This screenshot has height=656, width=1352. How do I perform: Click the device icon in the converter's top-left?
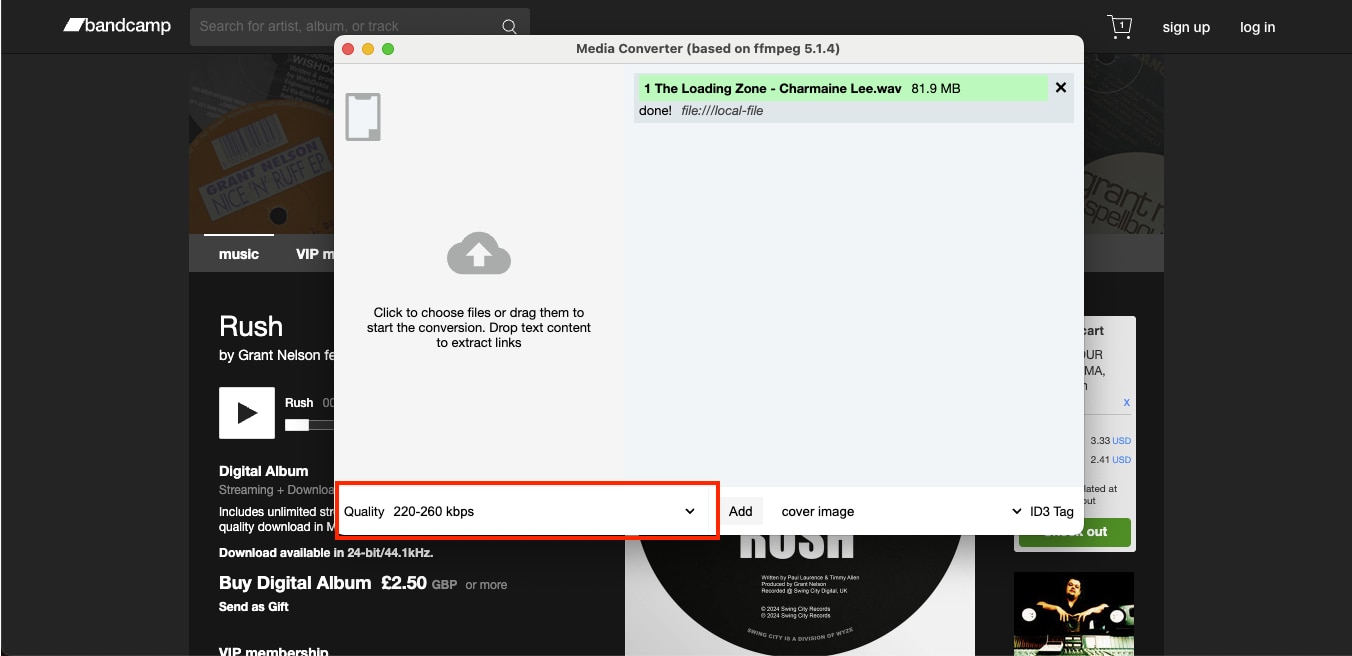363,116
